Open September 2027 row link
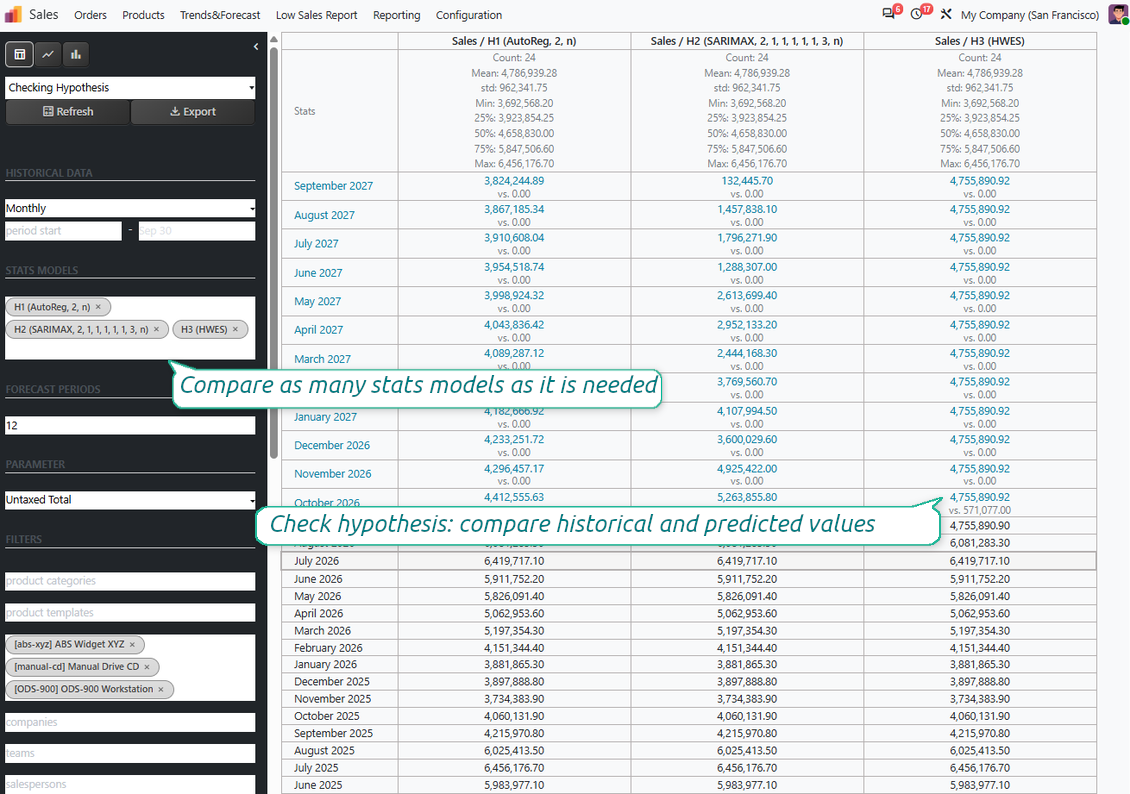The image size is (1130, 794). point(333,186)
